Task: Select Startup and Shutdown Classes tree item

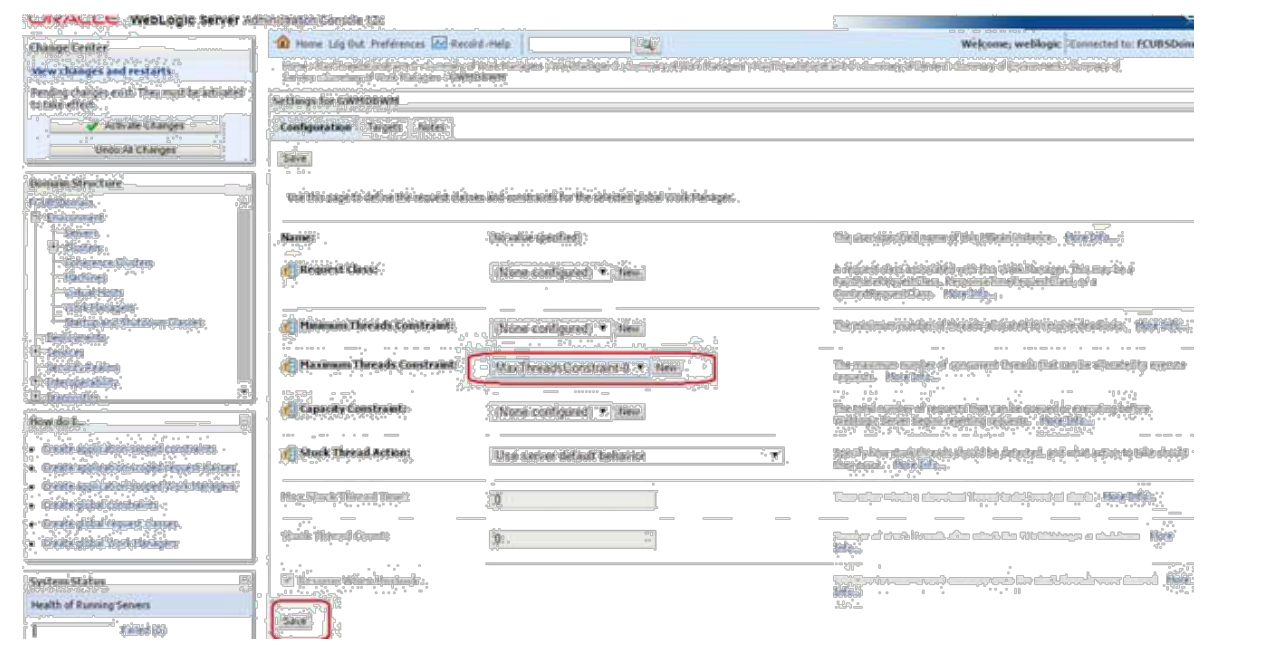Action: click(136, 324)
